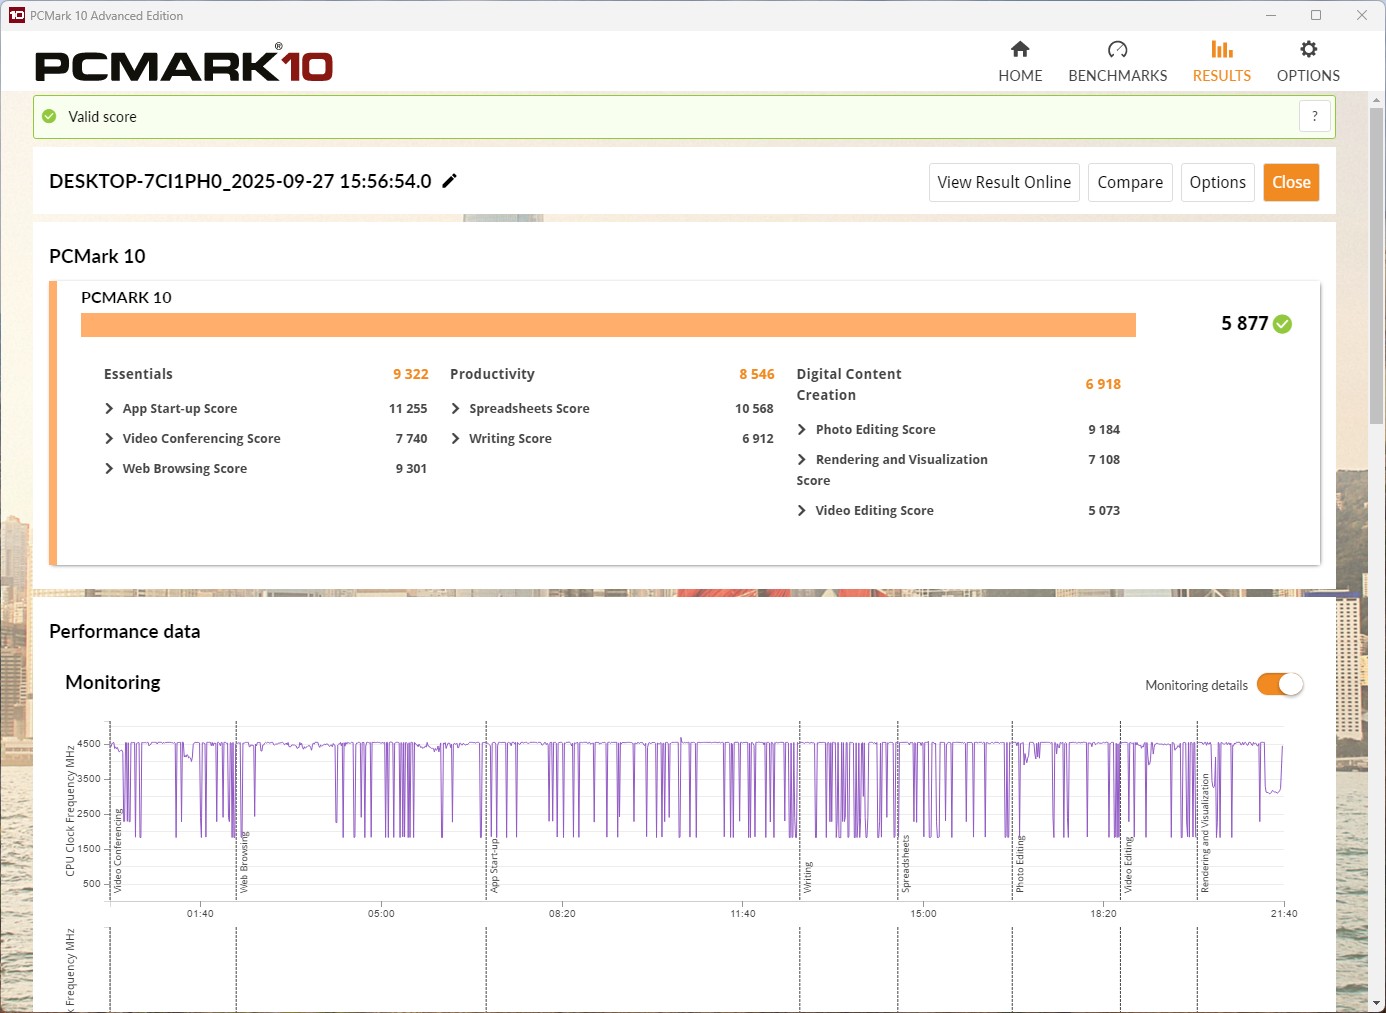Click the Results bar chart icon
Viewport: 1386px width, 1013px height.
click(1221, 50)
